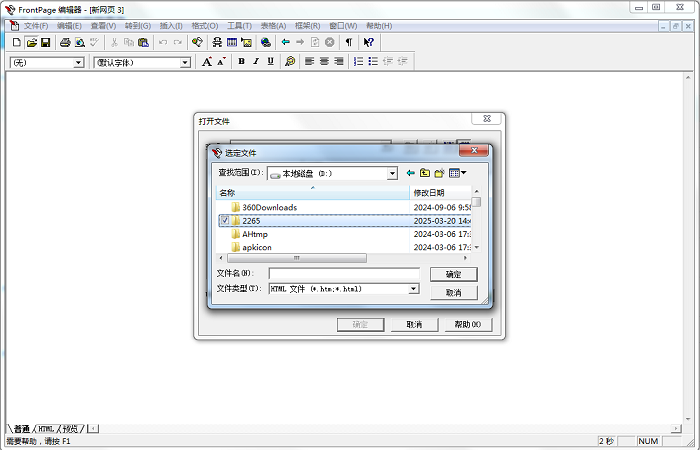Go back to previous folder in file dialog
The image size is (700, 450).
coord(410,173)
